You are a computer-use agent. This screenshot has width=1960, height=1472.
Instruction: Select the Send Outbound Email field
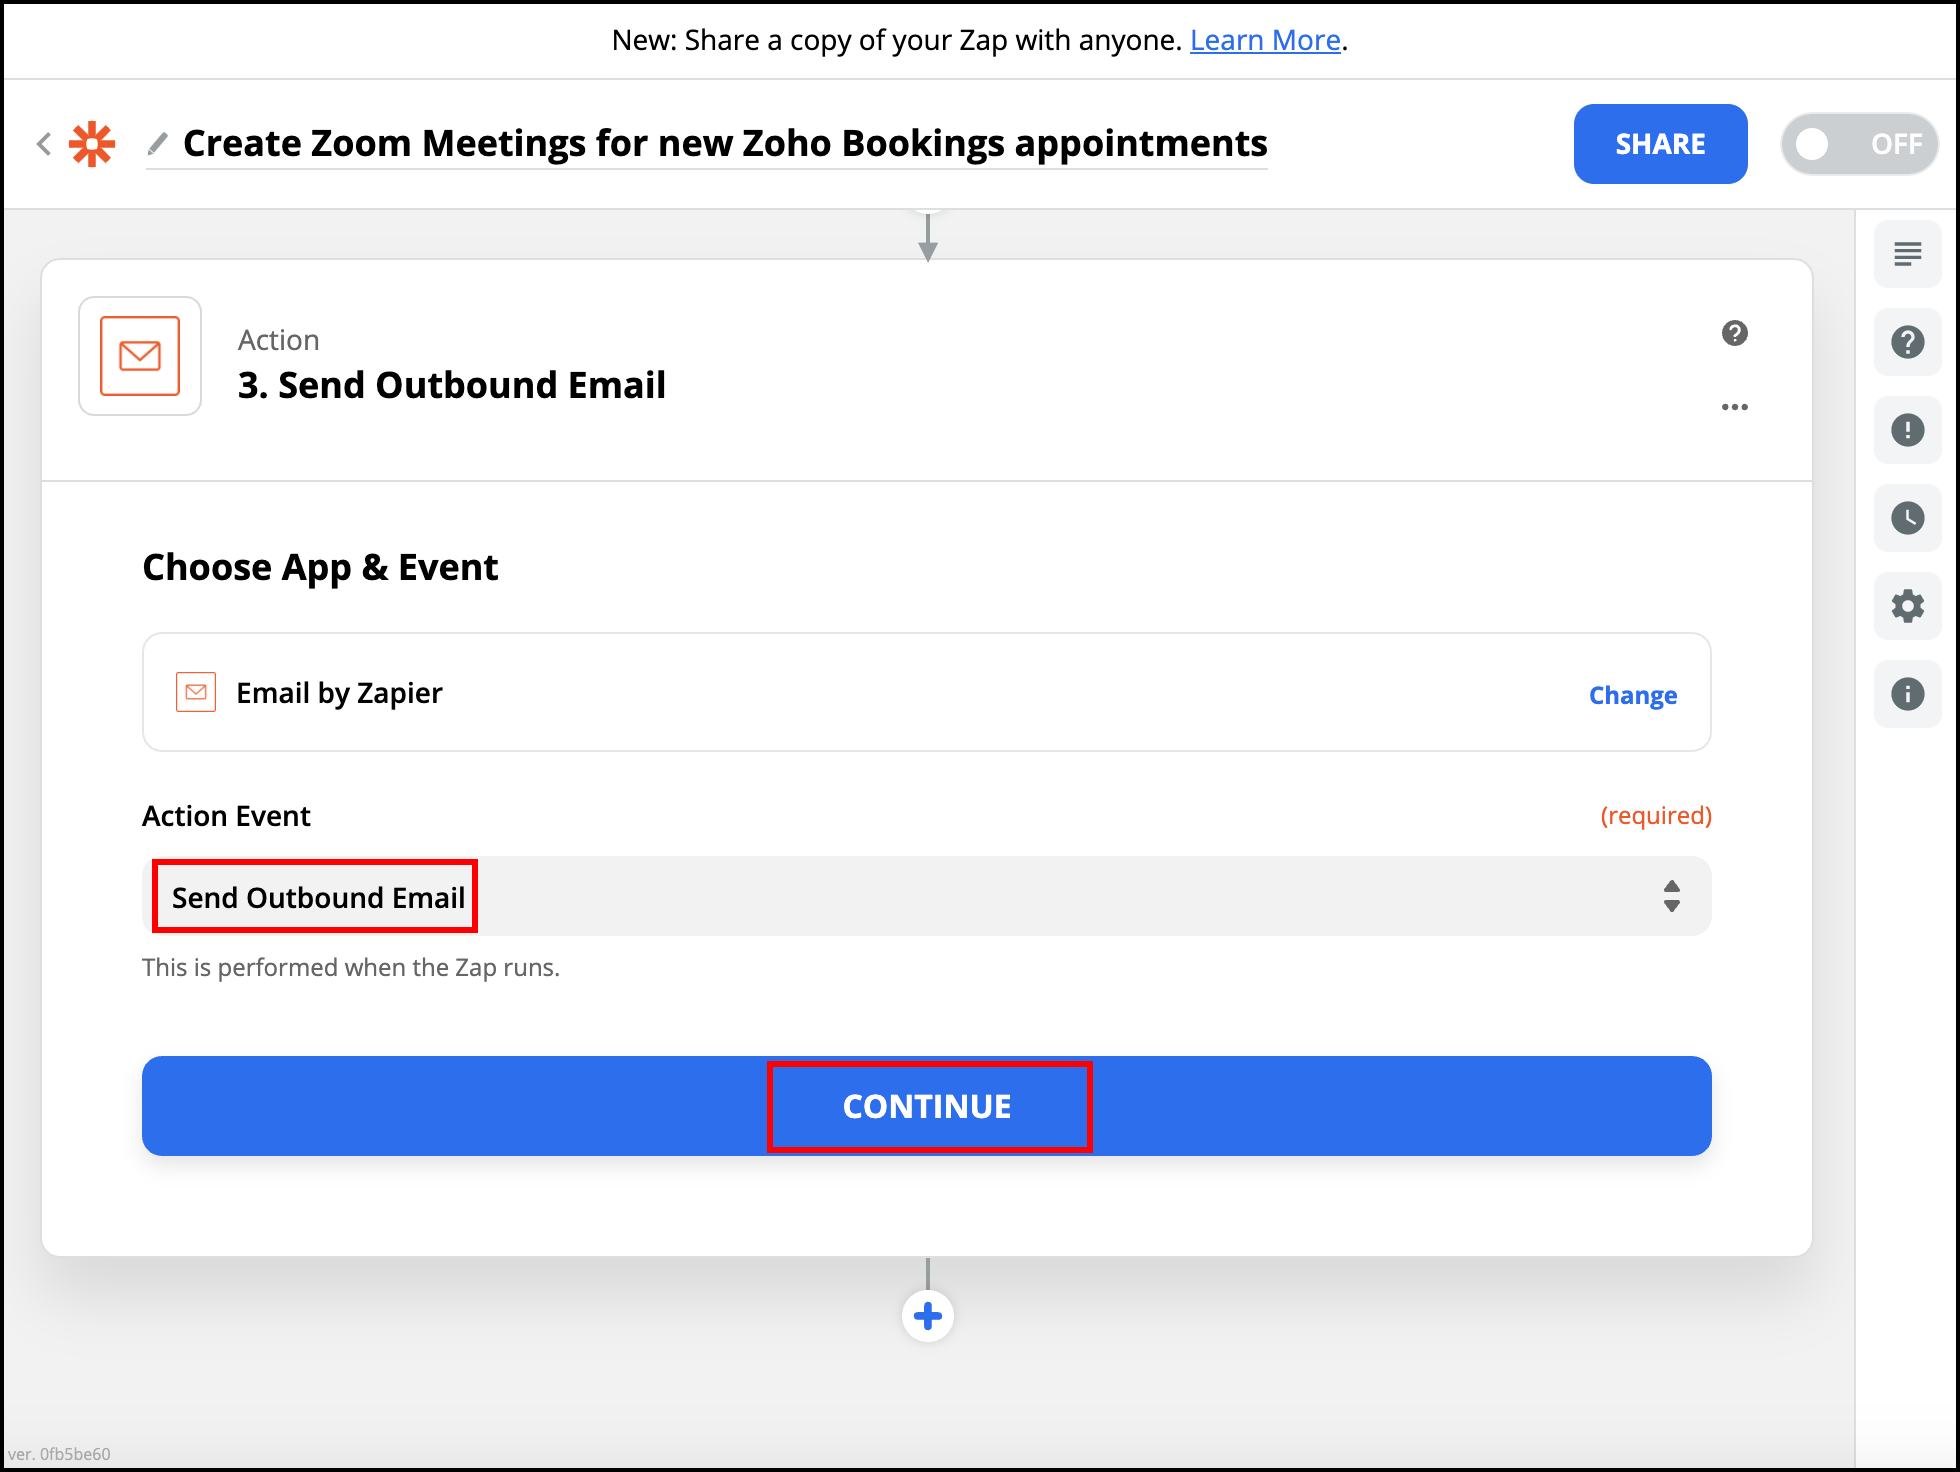pos(316,897)
